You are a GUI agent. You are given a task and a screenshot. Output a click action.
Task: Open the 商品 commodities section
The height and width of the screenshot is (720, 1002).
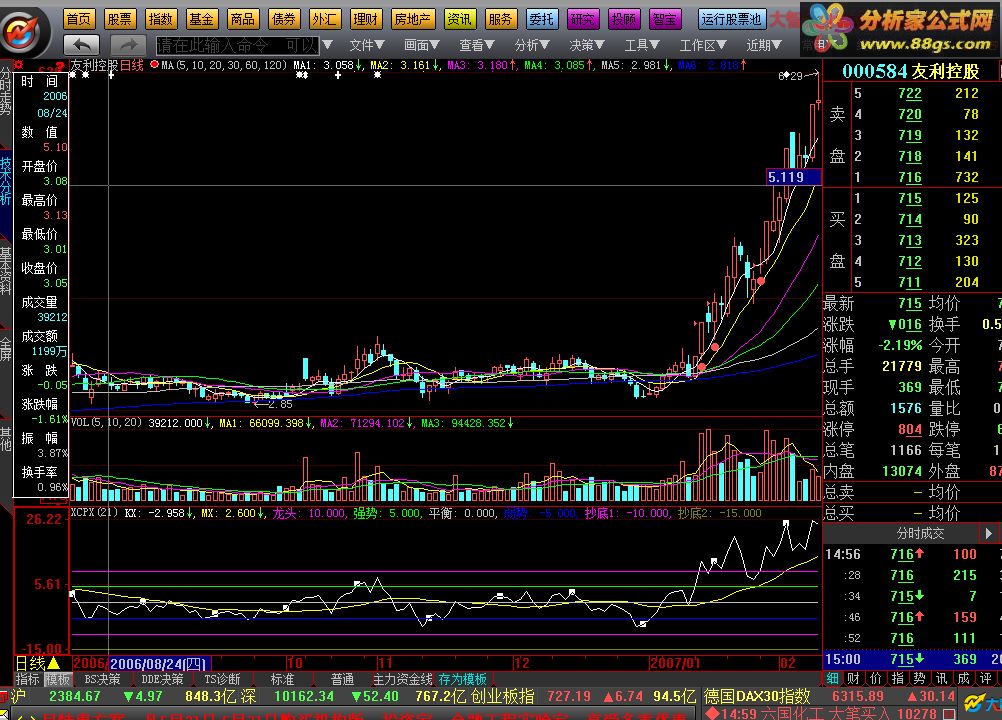coord(242,19)
